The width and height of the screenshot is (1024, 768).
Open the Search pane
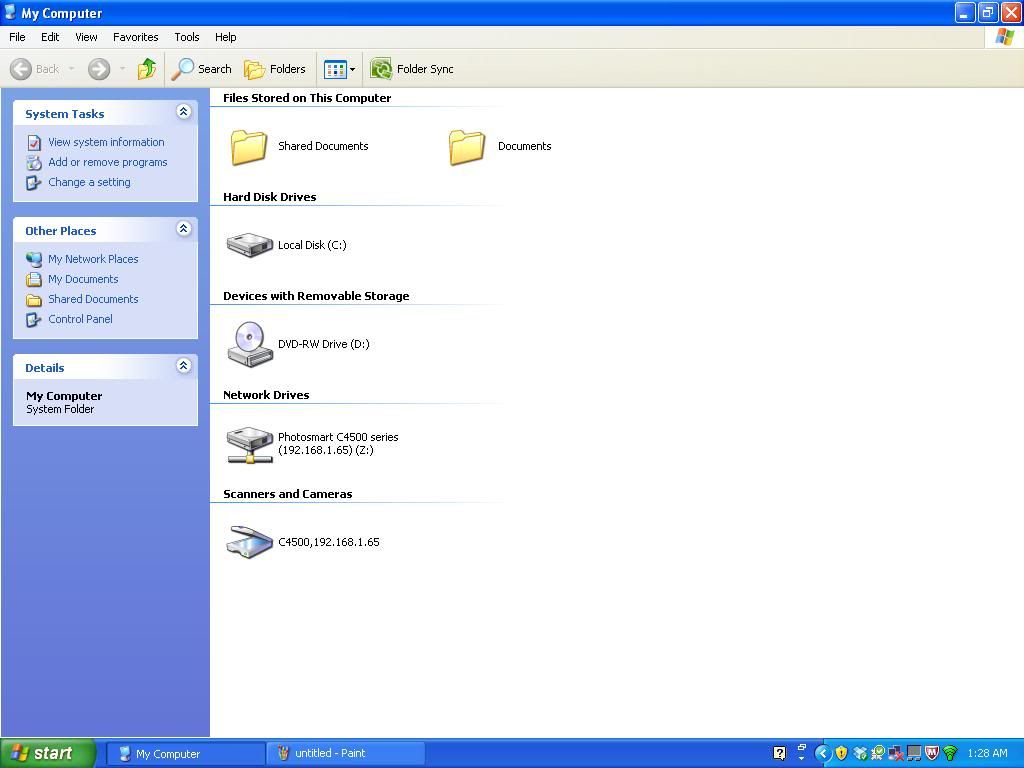point(202,69)
